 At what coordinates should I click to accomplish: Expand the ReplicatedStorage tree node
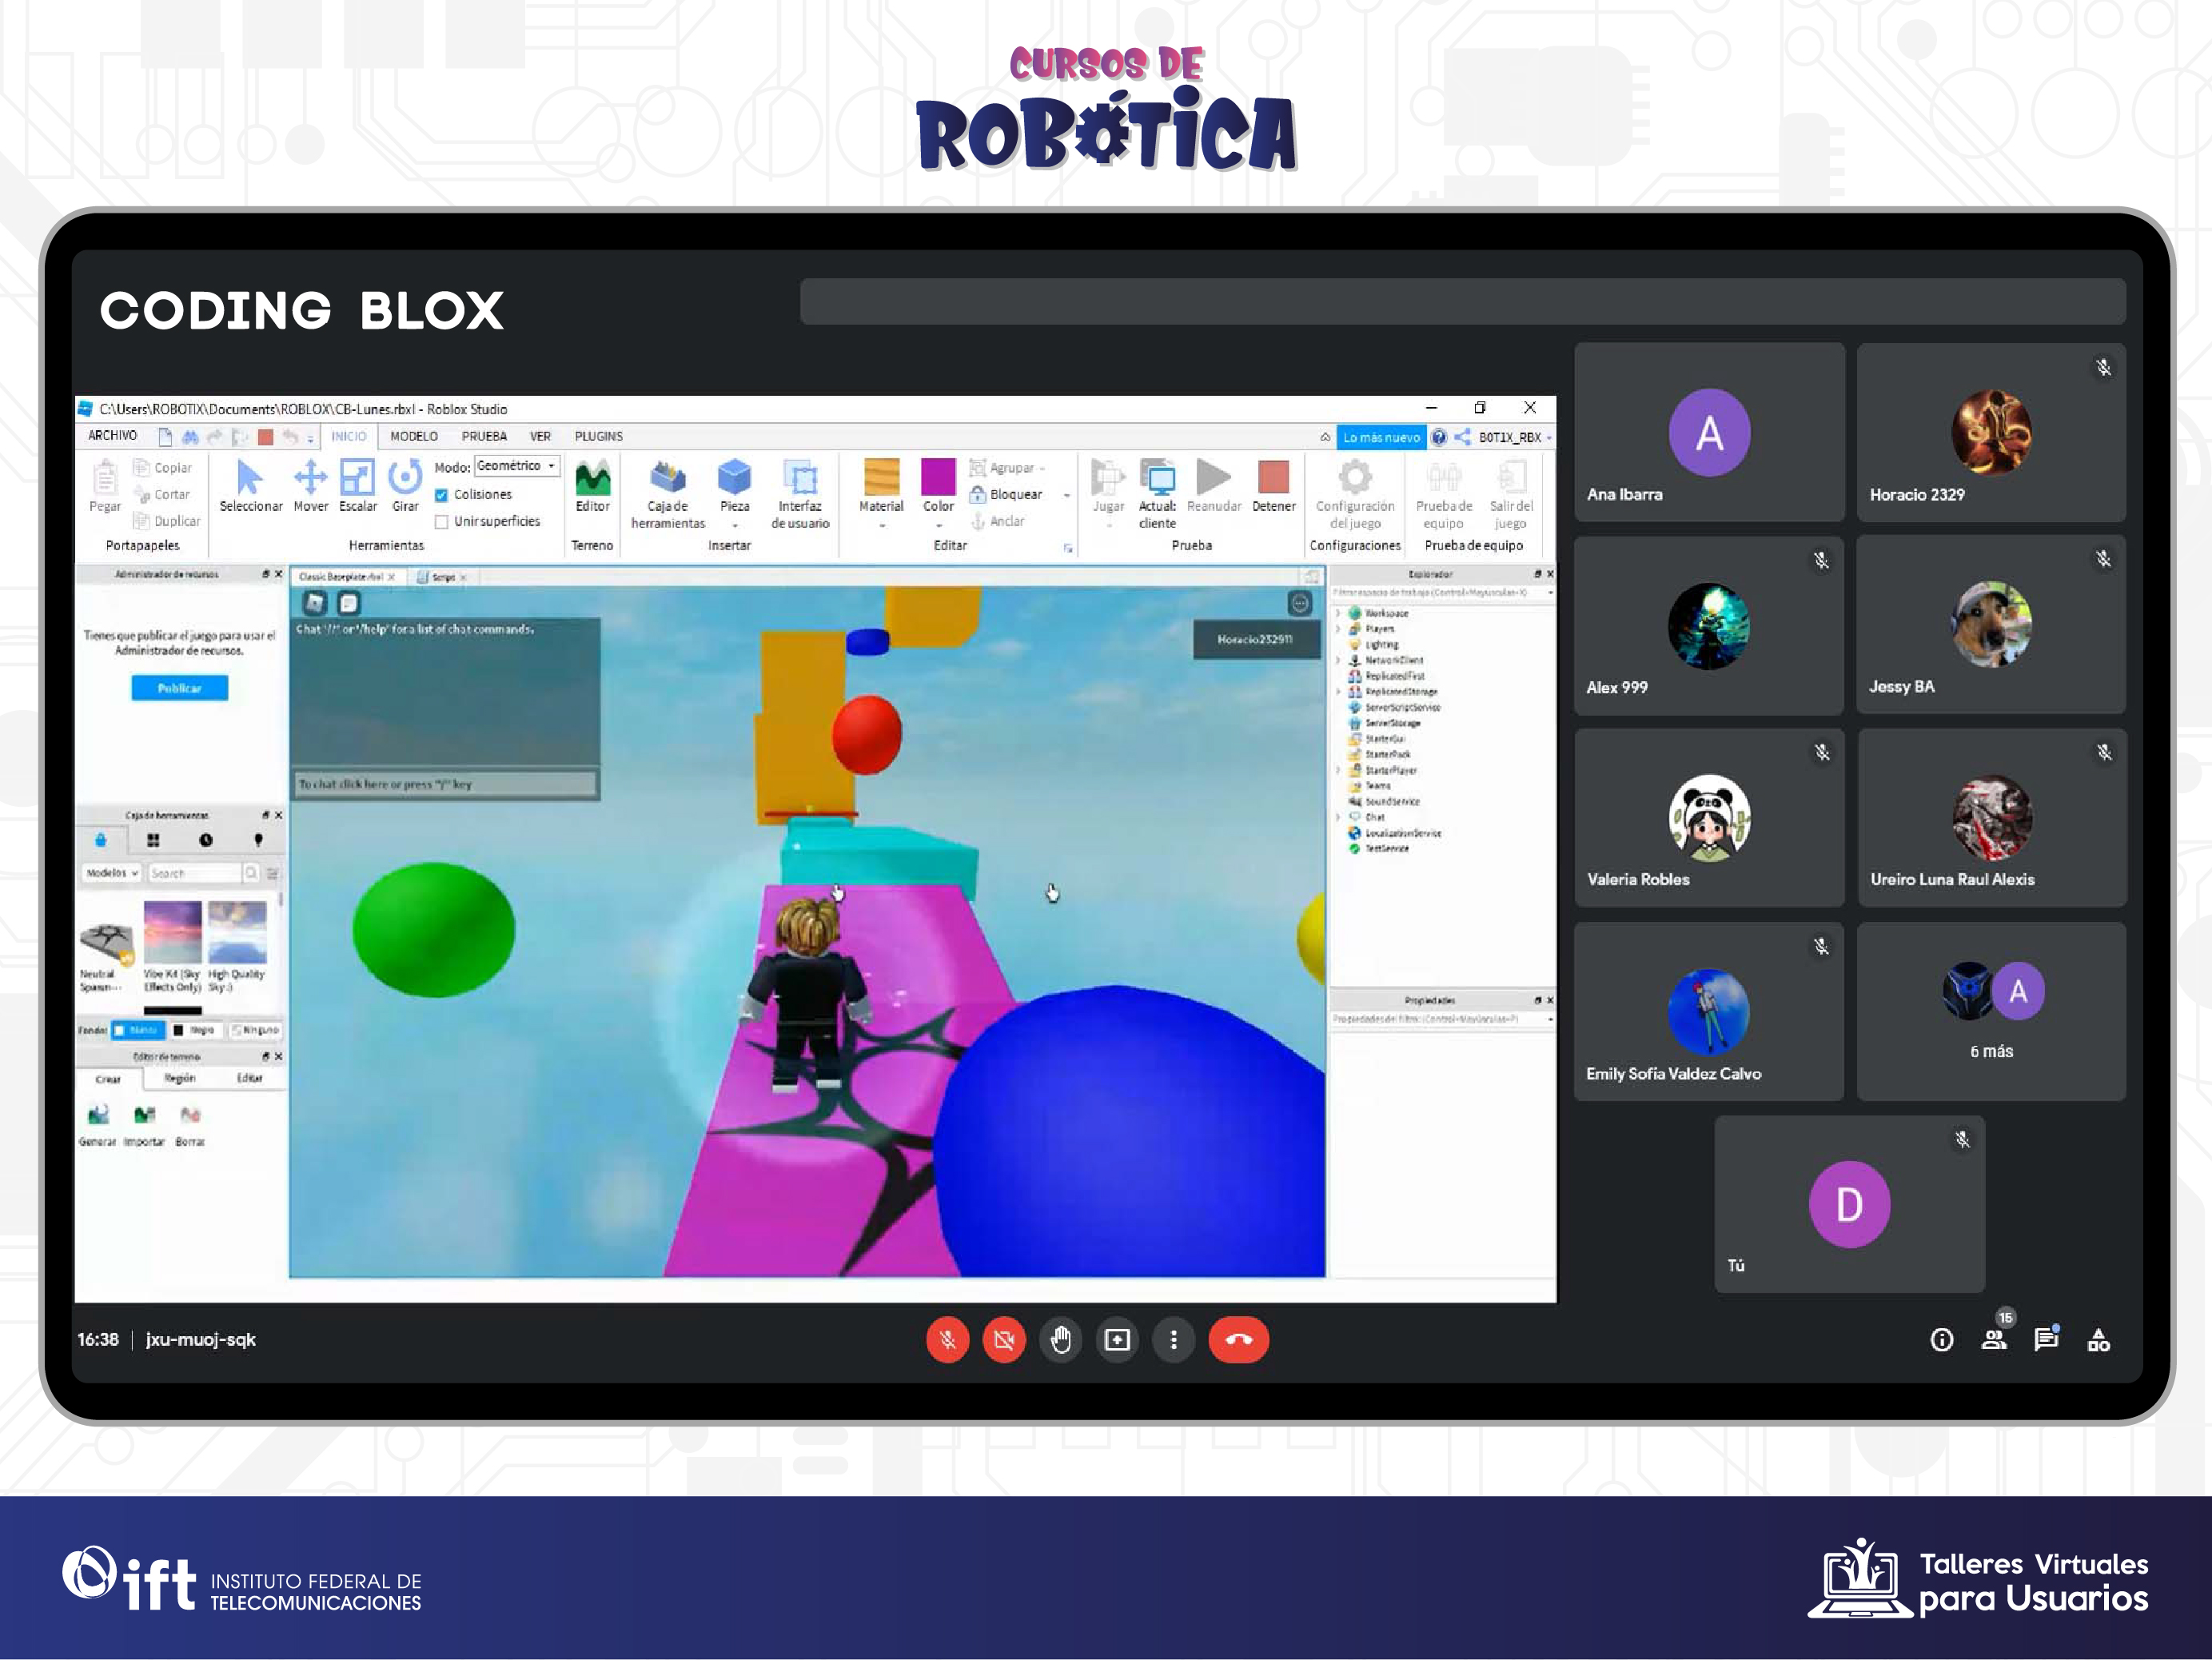(1338, 692)
